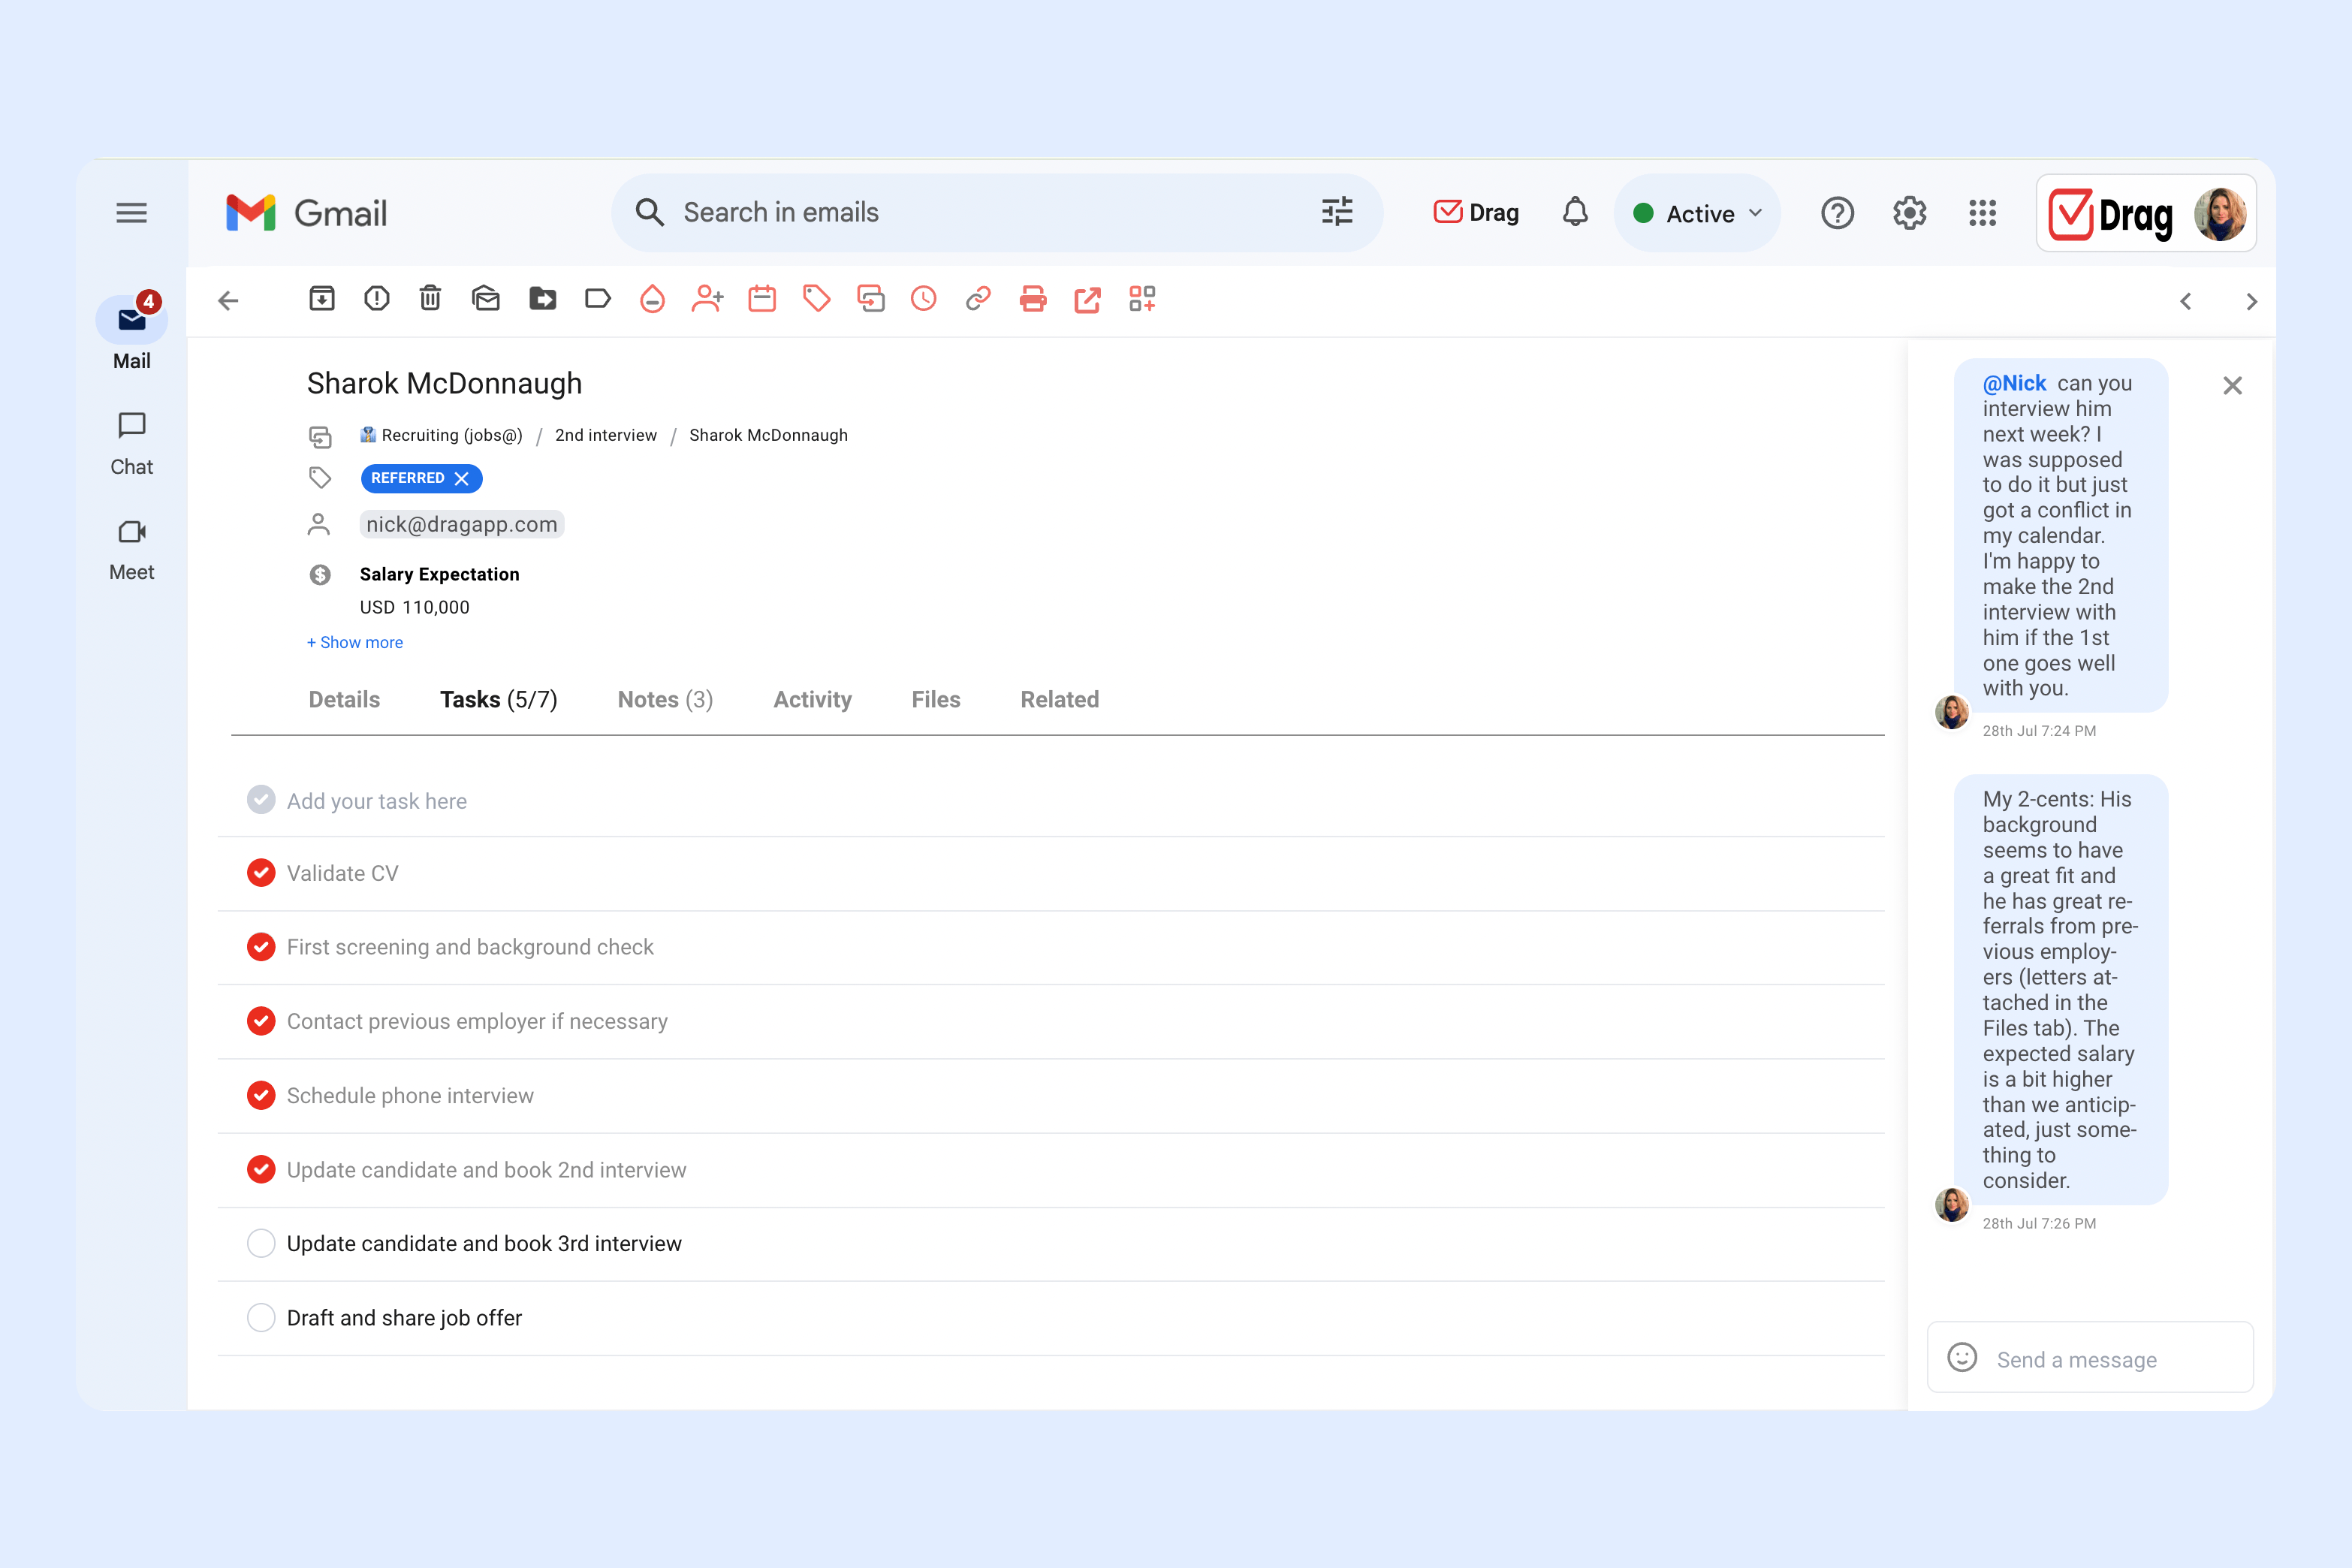Click the red open-in-new-window icon
Image resolution: width=2352 pixels, height=1568 pixels.
[1087, 299]
